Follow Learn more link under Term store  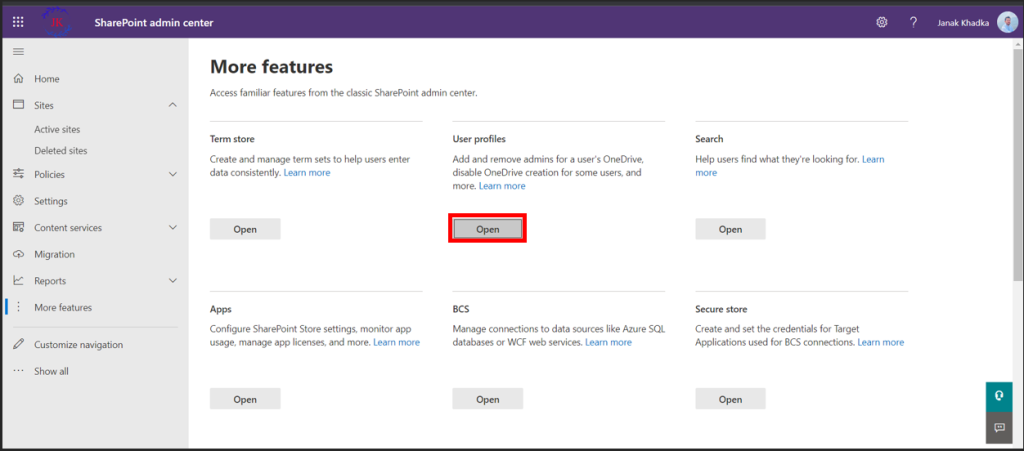(x=307, y=173)
